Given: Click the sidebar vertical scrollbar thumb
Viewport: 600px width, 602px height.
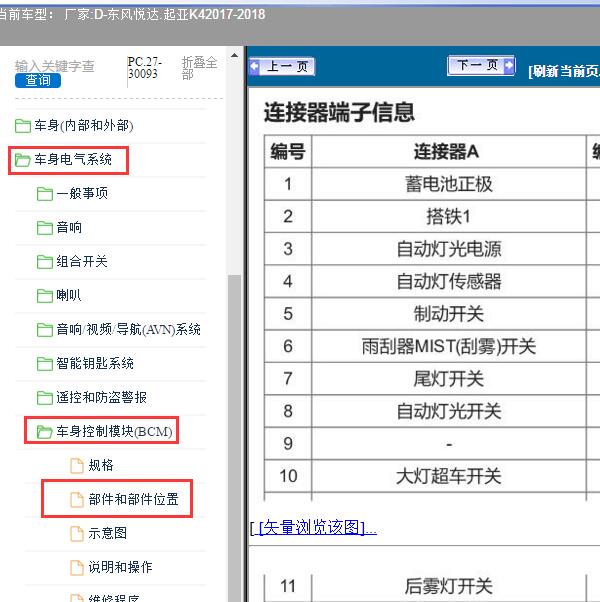Looking at the screenshot, I should point(234,438).
